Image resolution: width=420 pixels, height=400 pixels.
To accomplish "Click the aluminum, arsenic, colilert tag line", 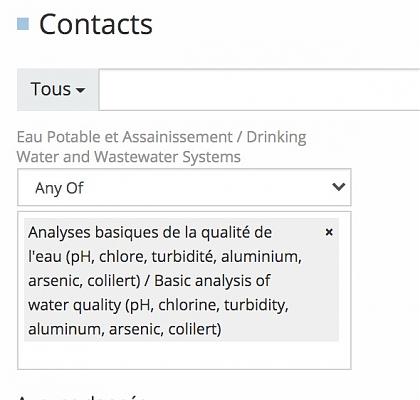I will tap(125, 329).
